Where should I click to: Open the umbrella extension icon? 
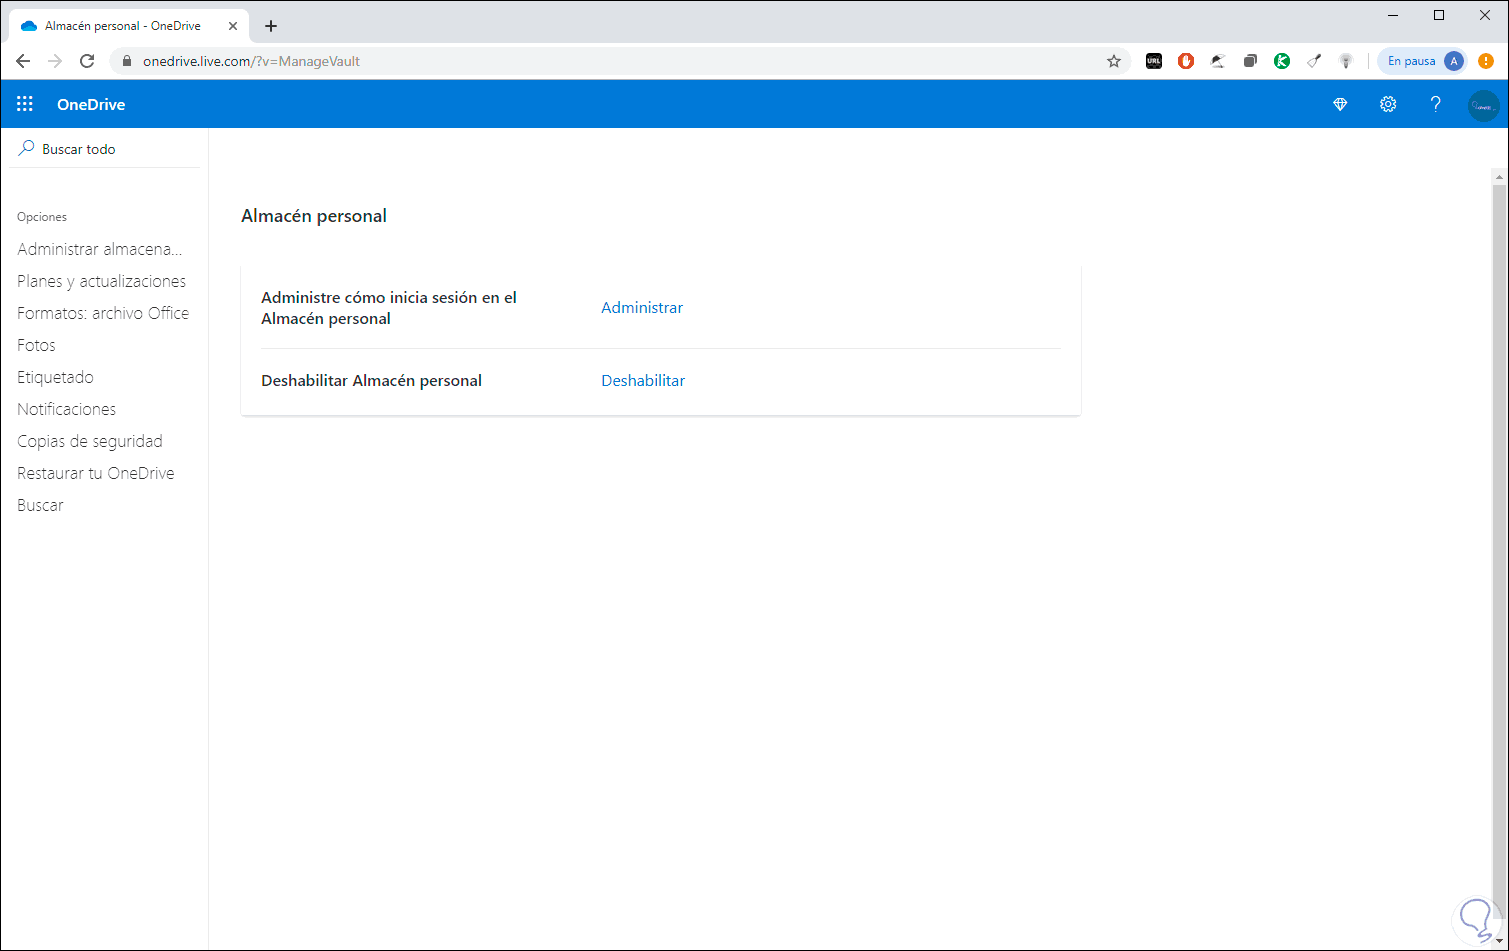tap(1218, 61)
